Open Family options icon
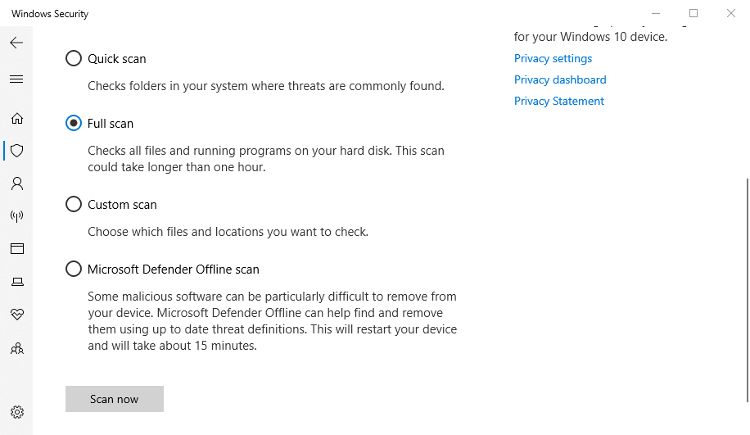Image resolution: width=750 pixels, height=435 pixels. pyautogui.click(x=16, y=348)
